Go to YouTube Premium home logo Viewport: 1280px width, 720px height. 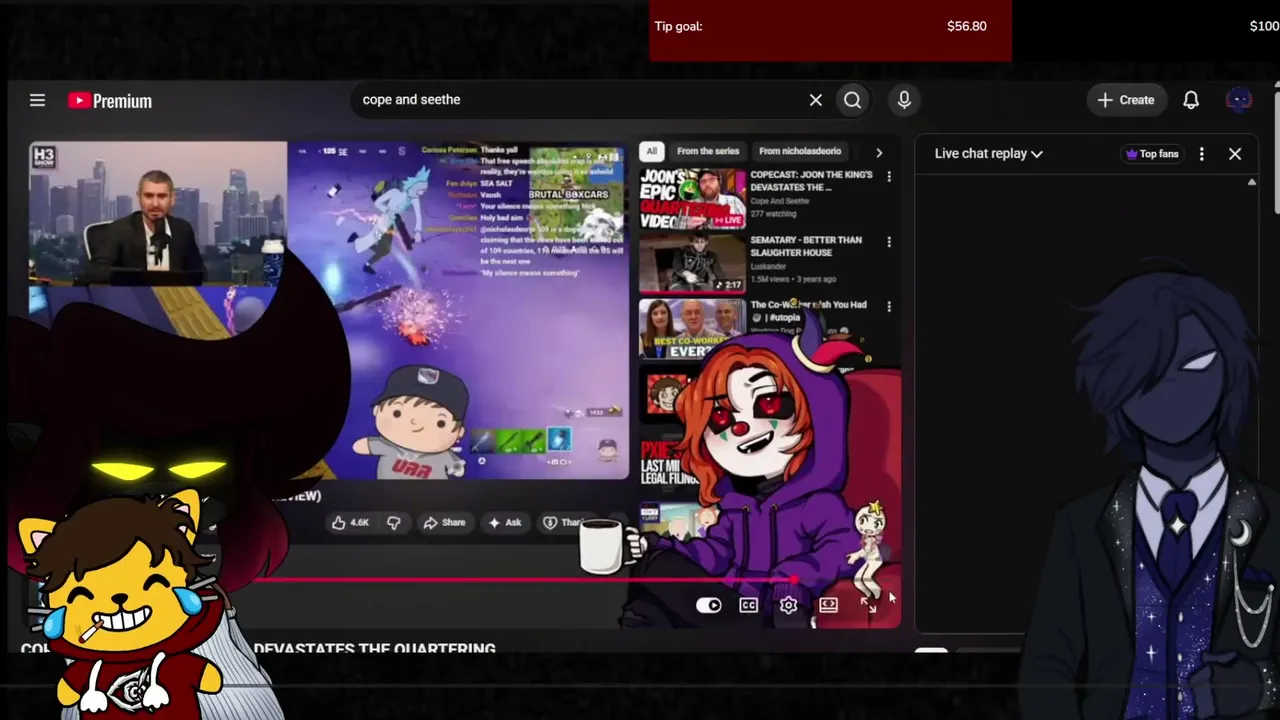tap(110, 101)
